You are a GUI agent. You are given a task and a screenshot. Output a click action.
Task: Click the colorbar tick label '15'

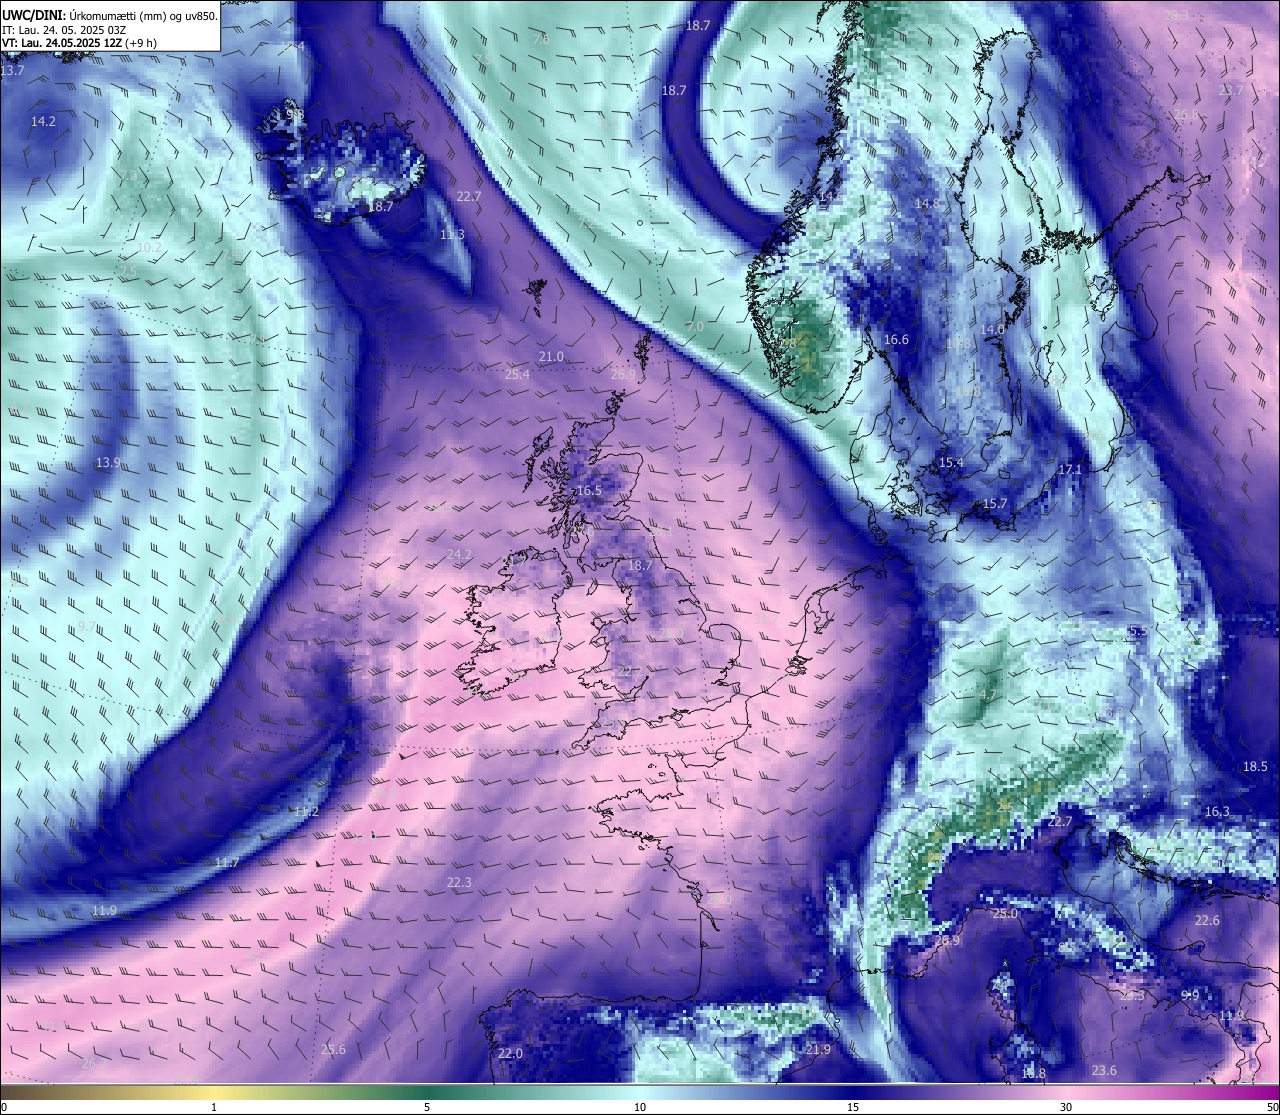[853, 1107]
